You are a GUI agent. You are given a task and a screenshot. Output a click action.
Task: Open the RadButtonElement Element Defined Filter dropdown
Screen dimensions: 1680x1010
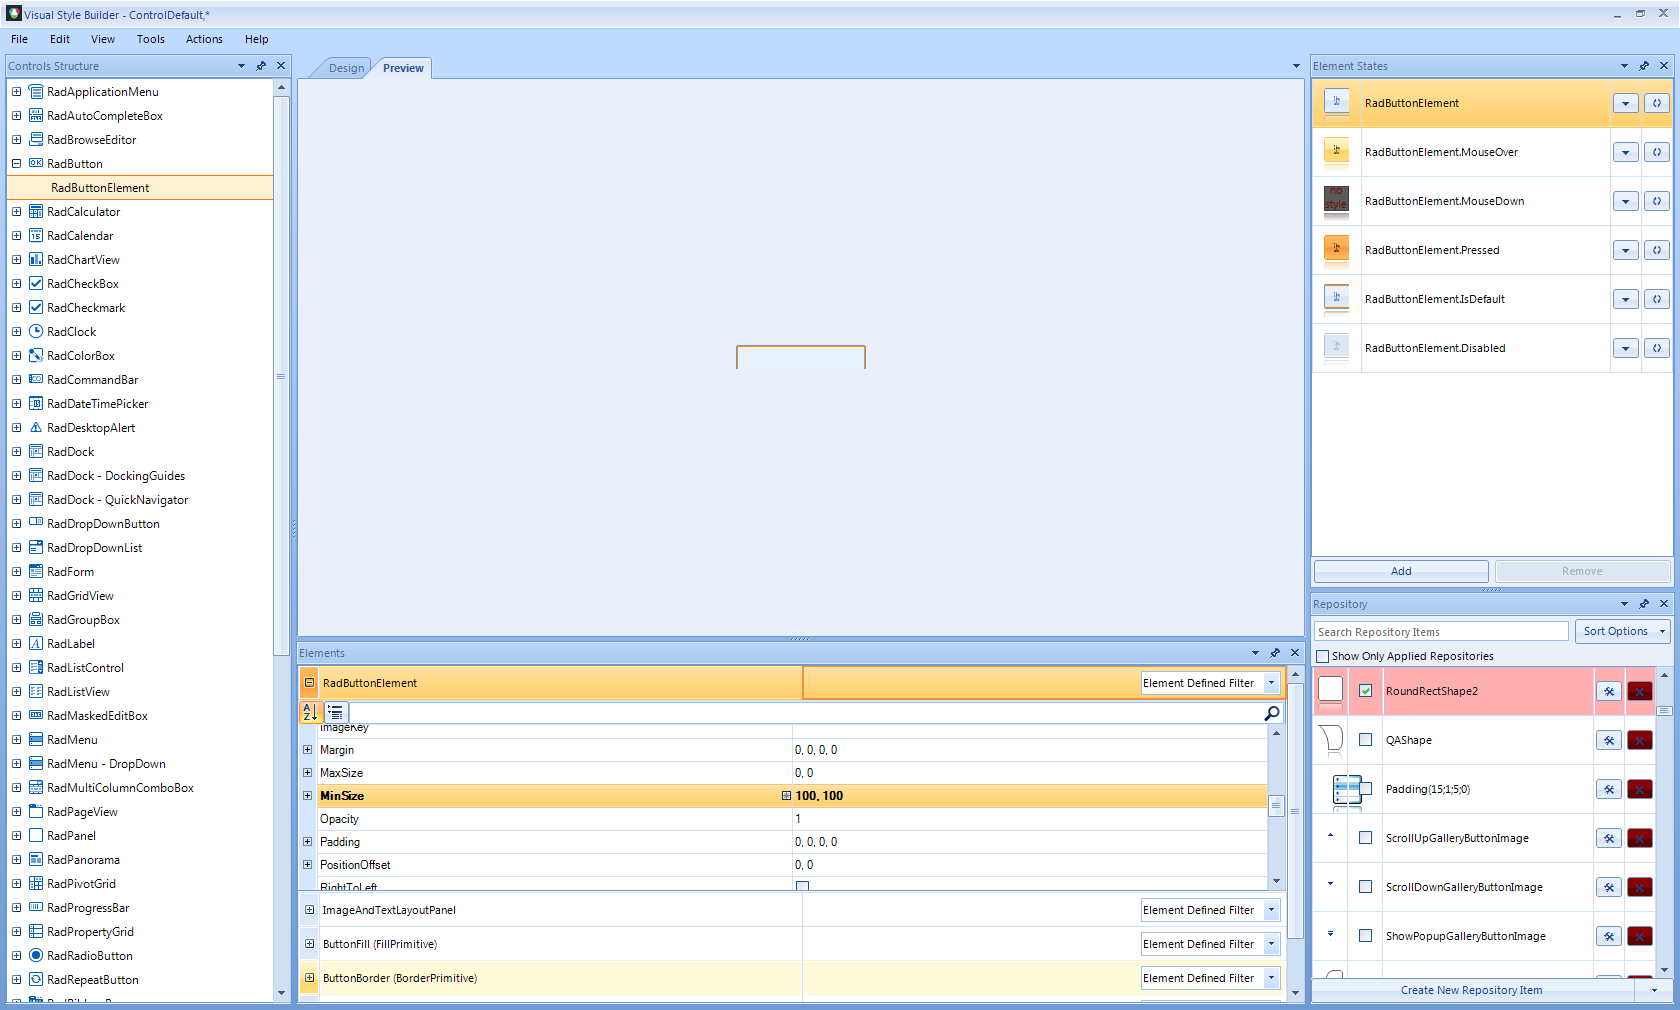pos(1272,683)
